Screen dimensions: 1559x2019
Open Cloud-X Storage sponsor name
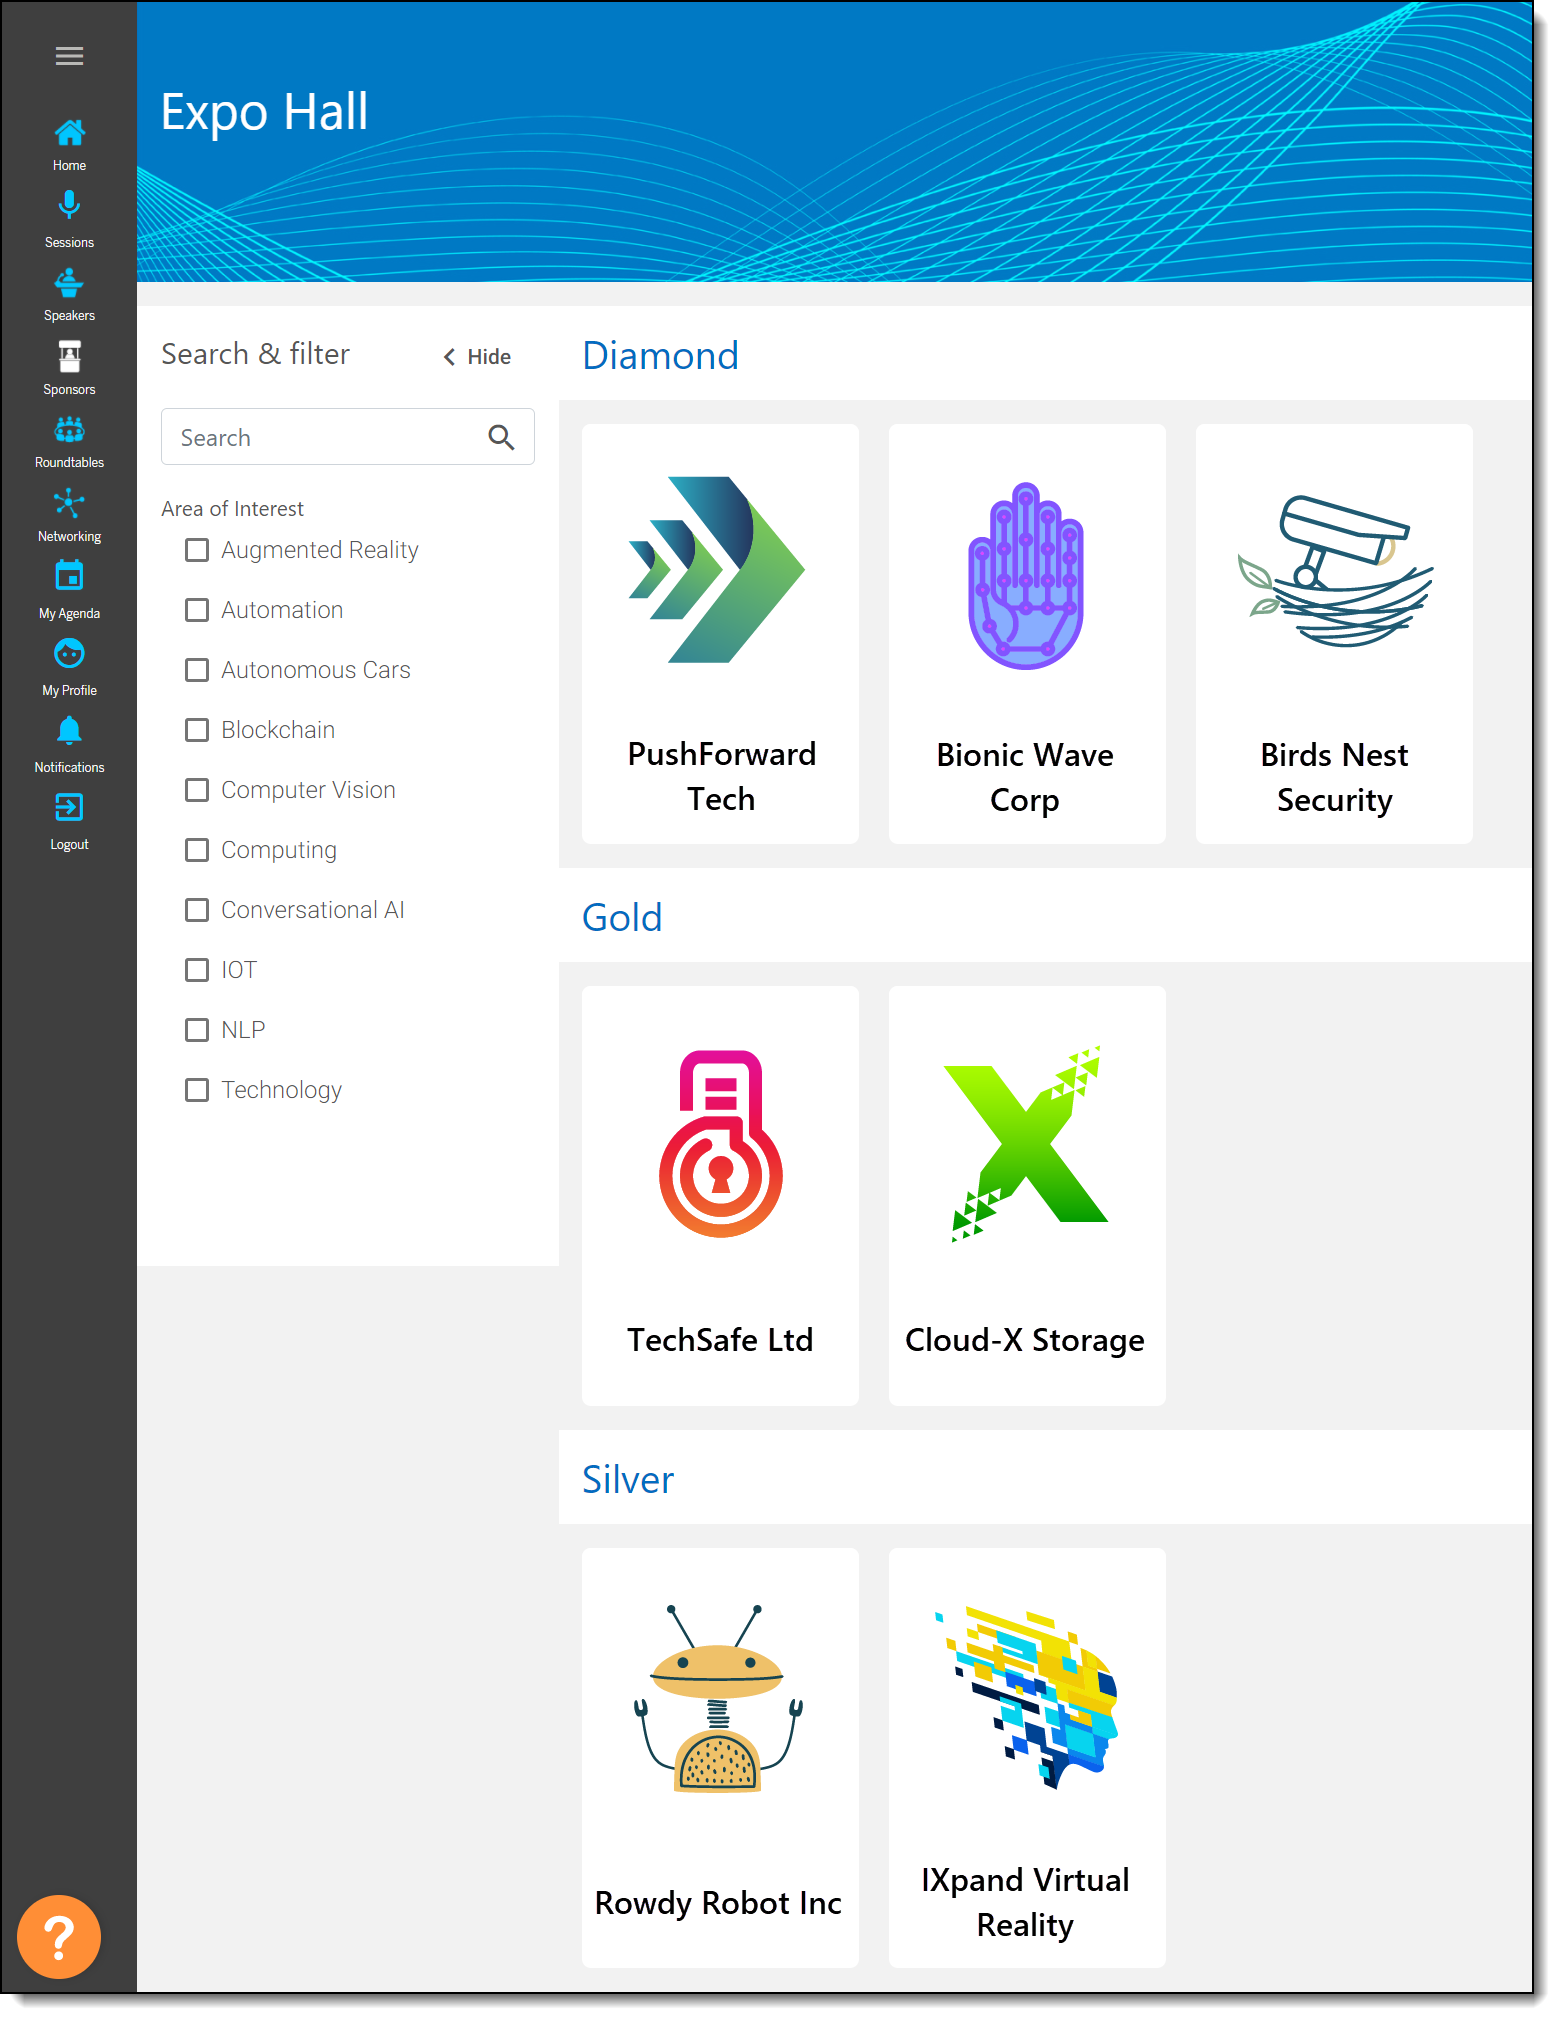tap(1025, 1340)
